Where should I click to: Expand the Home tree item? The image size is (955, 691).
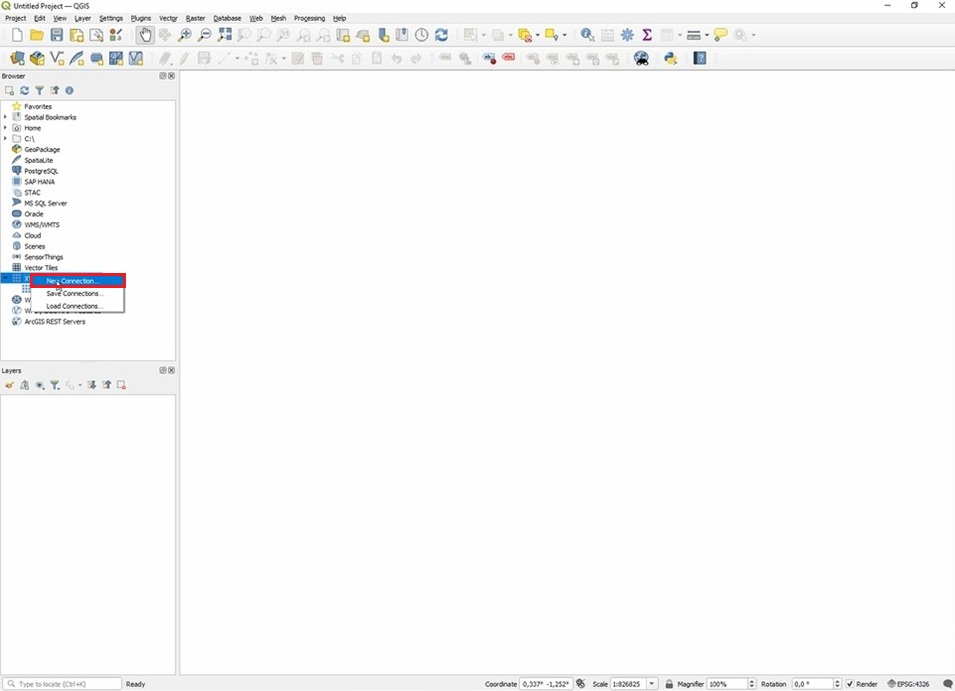[x=5, y=128]
